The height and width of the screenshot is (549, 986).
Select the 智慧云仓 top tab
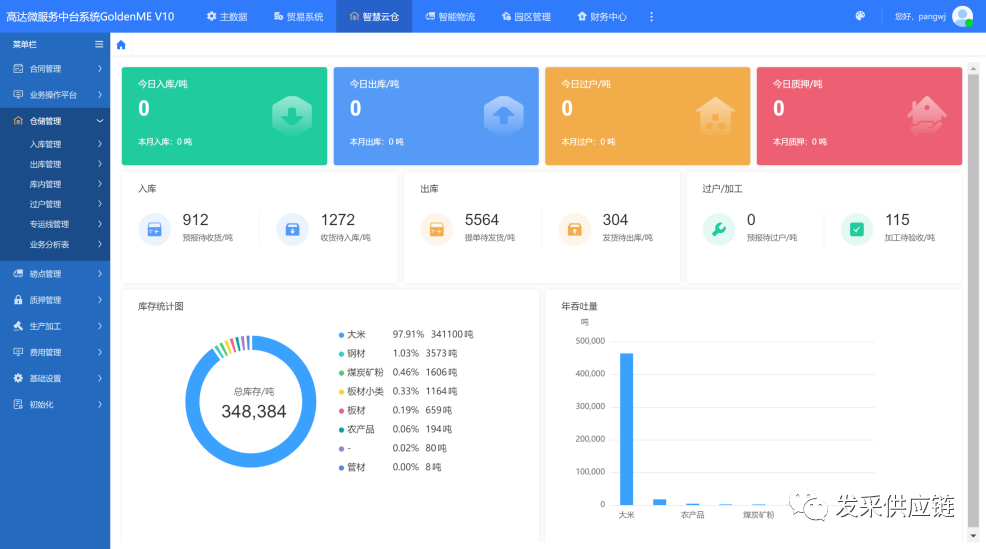tap(374, 16)
